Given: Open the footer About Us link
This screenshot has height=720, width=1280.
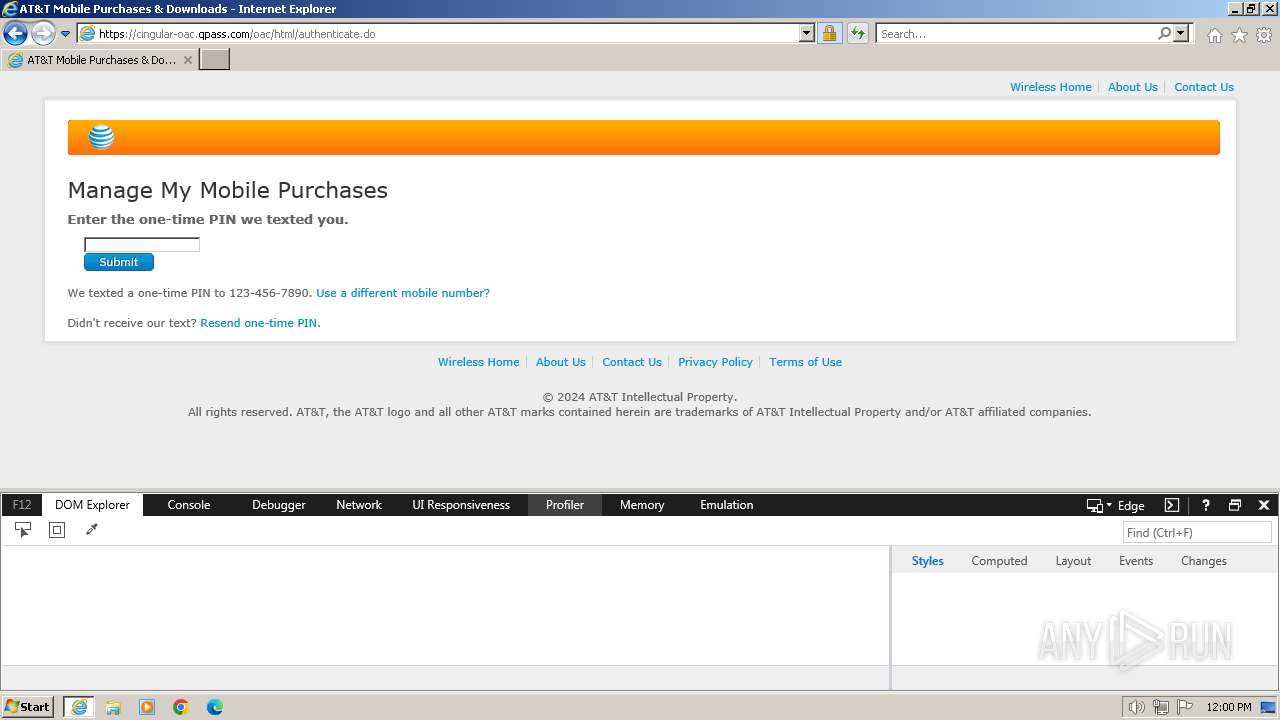Looking at the screenshot, I should pos(560,362).
